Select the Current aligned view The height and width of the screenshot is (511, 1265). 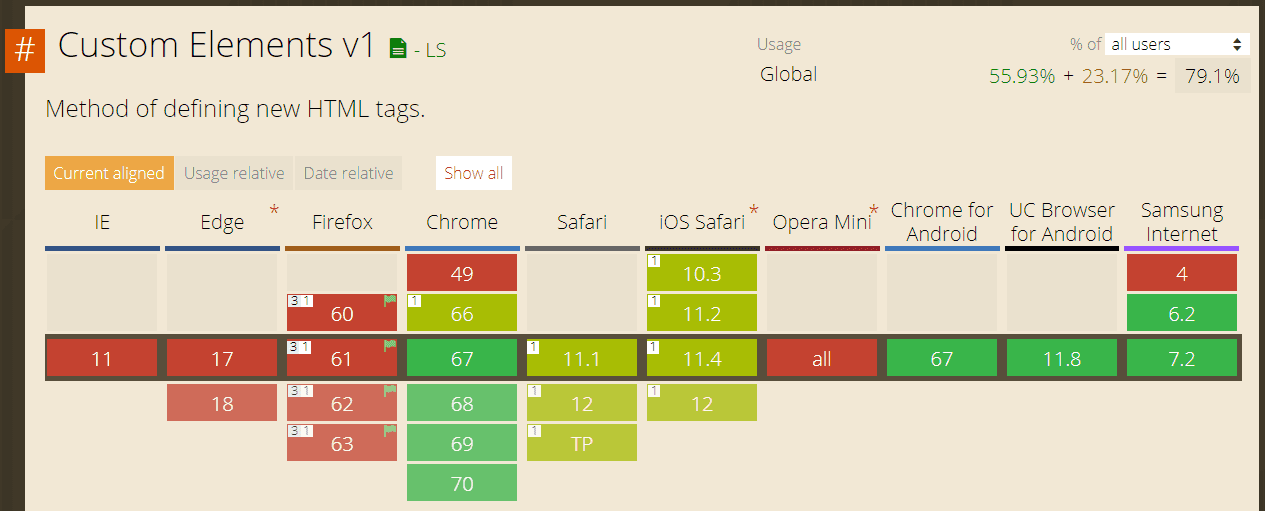tap(109, 173)
